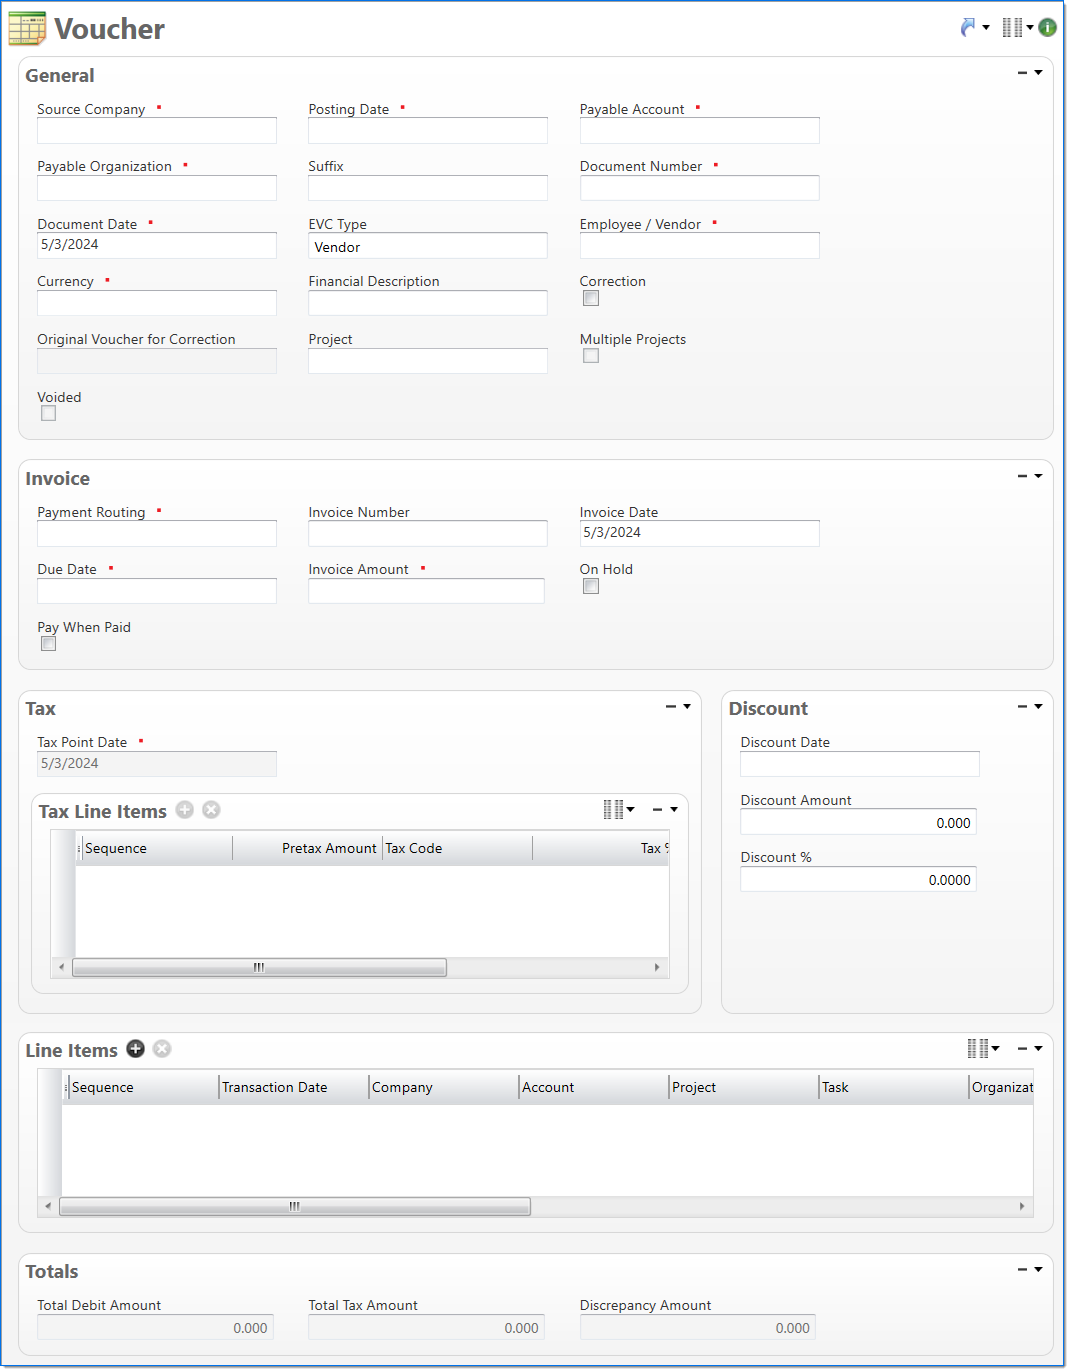Expand the Discount section options dropdown
The width and height of the screenshot is (1070, 1372).
[1039, 707]
